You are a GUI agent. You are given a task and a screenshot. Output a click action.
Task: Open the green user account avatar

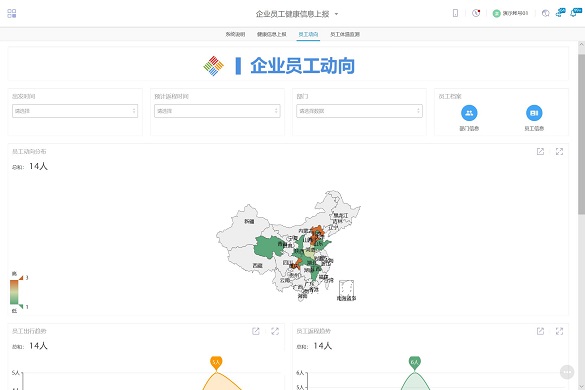[x=496, y=13]
